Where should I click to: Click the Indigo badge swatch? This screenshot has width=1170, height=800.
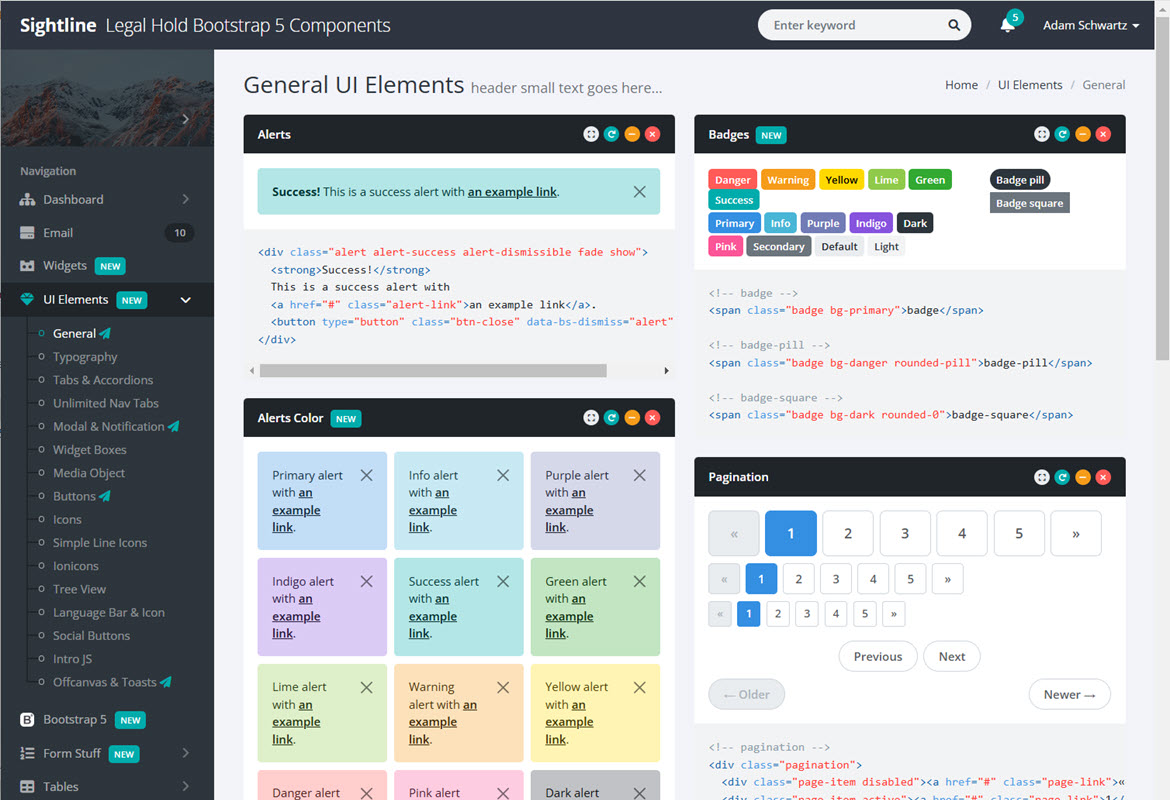pyautogui.click(x=871, y=223)
